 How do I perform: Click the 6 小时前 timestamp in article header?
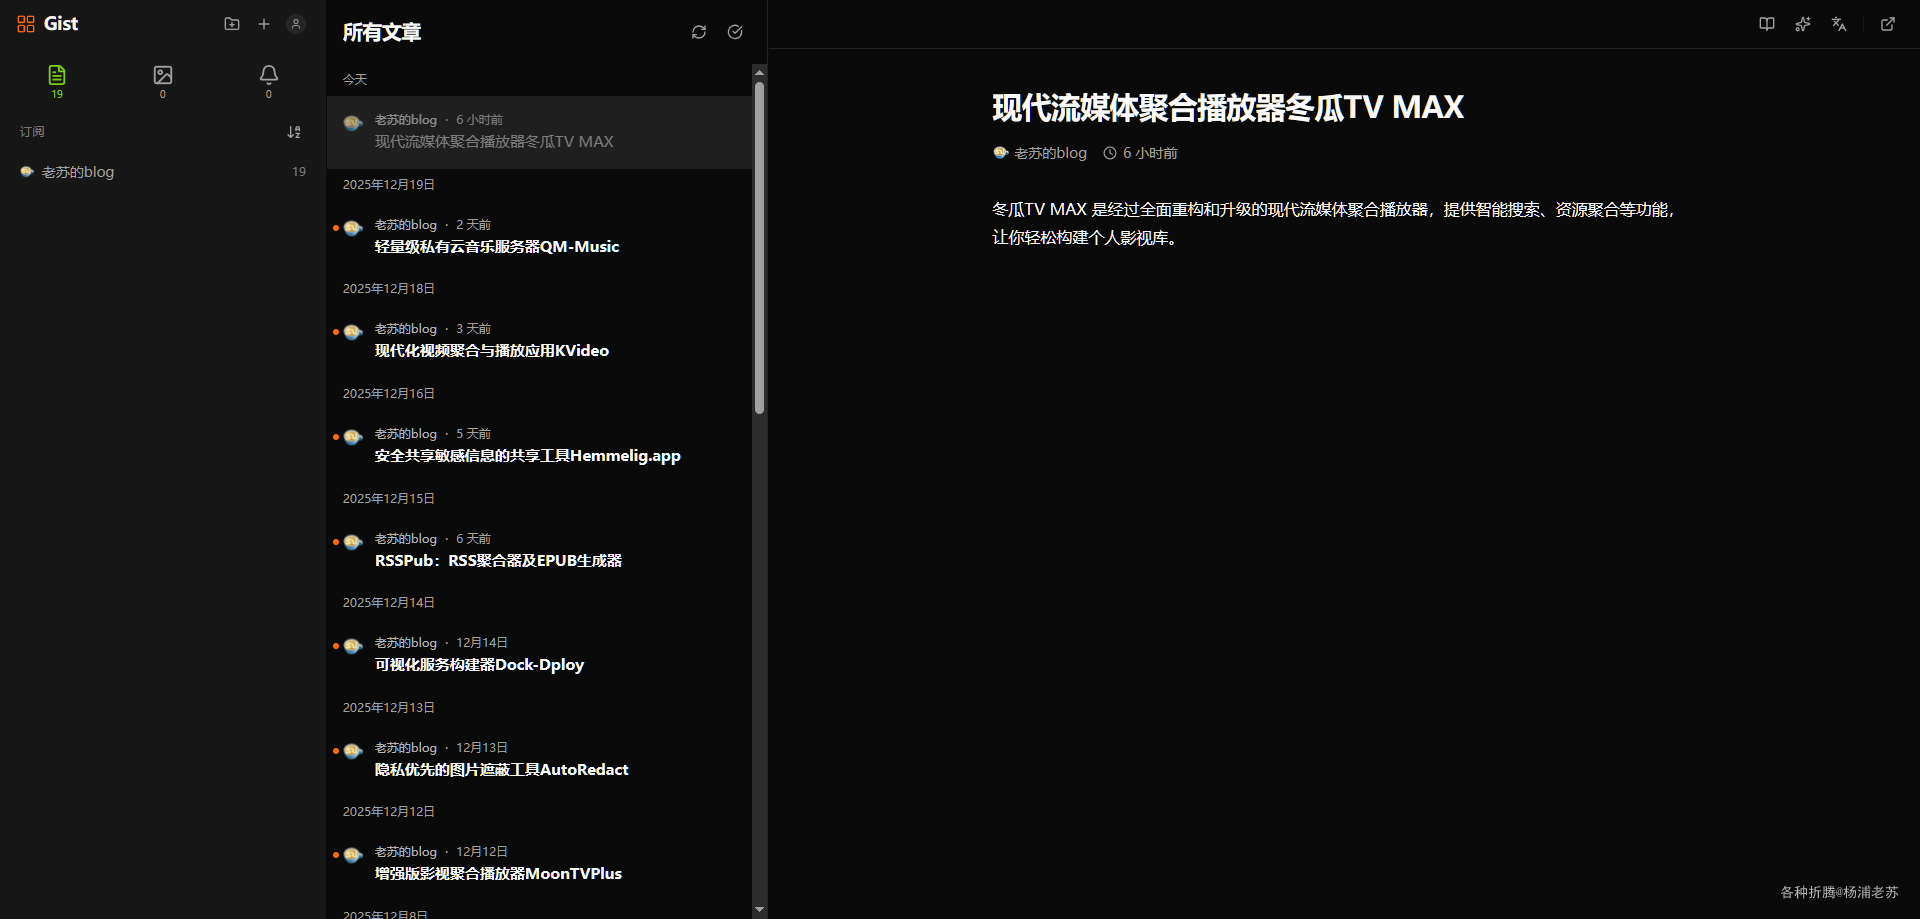(1150, 153)
